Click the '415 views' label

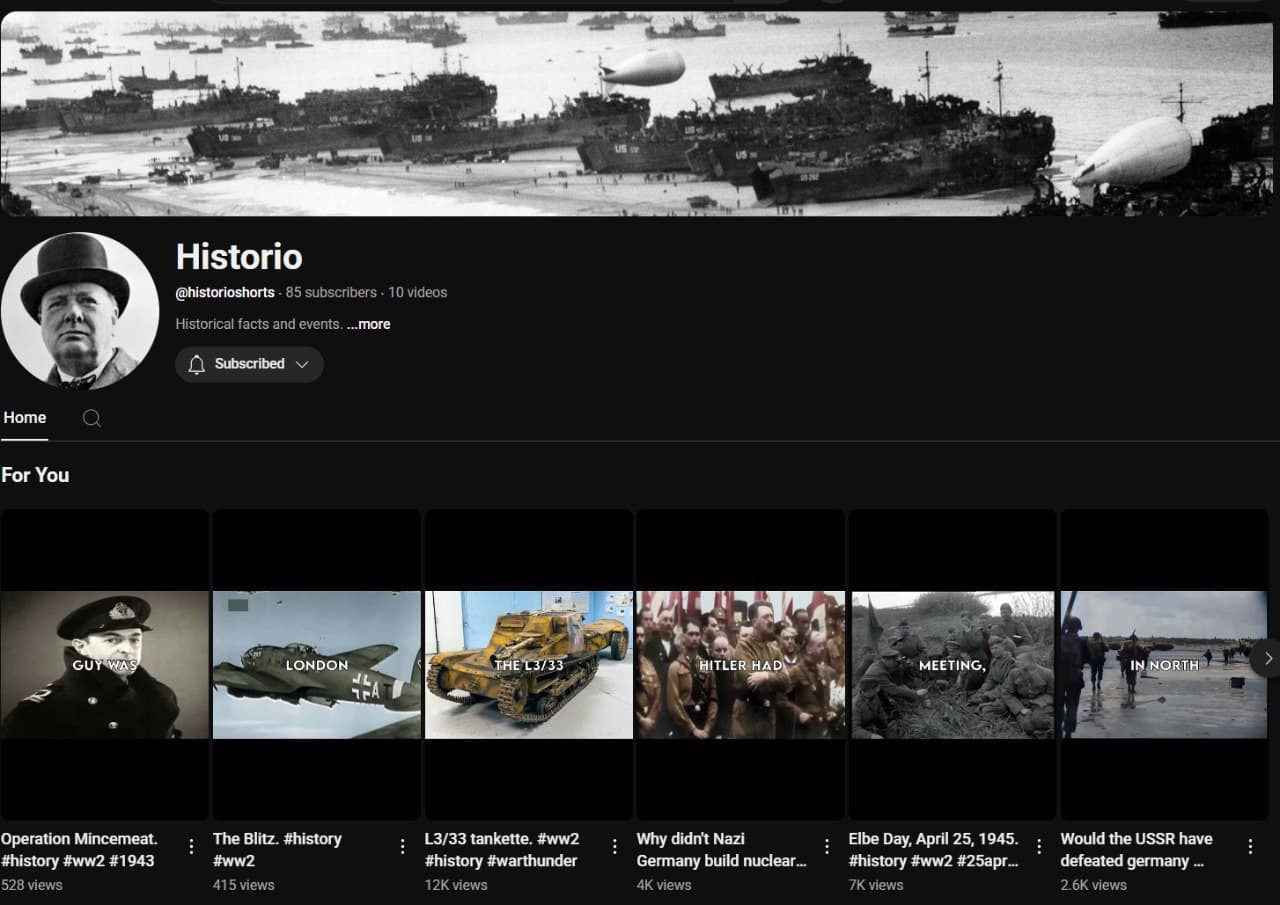(244, 885)
